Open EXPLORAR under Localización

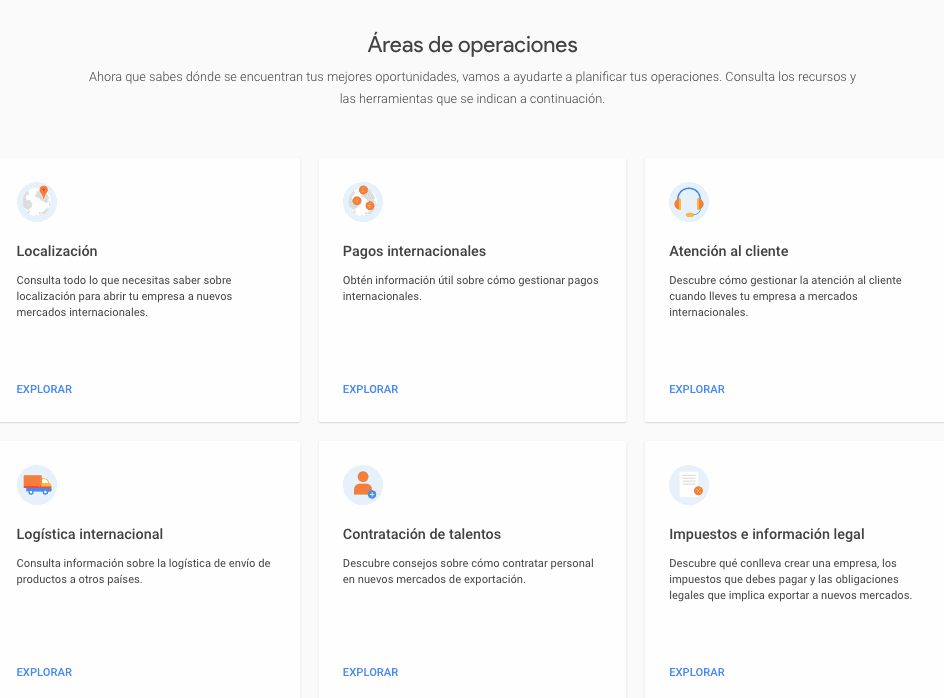(x=44, y=389)
